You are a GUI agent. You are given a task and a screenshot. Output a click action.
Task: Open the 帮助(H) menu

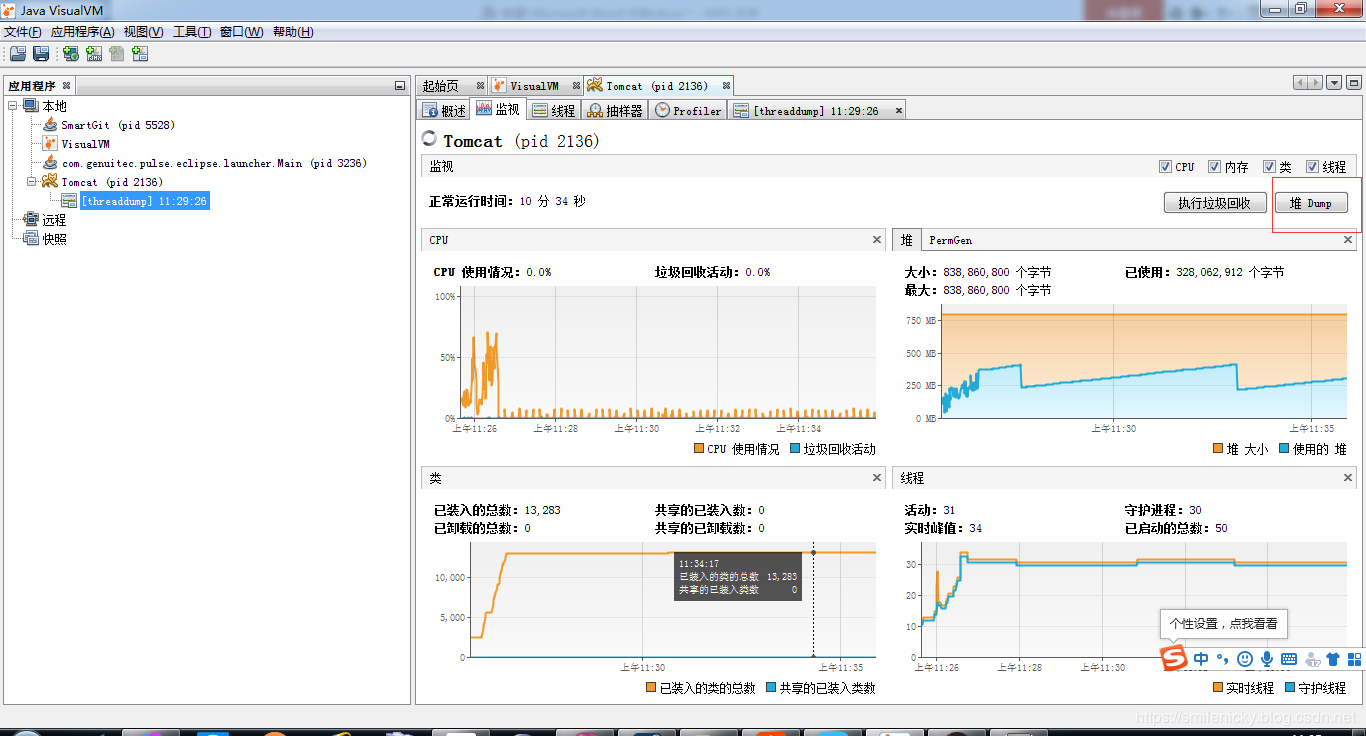pos(292,32)
